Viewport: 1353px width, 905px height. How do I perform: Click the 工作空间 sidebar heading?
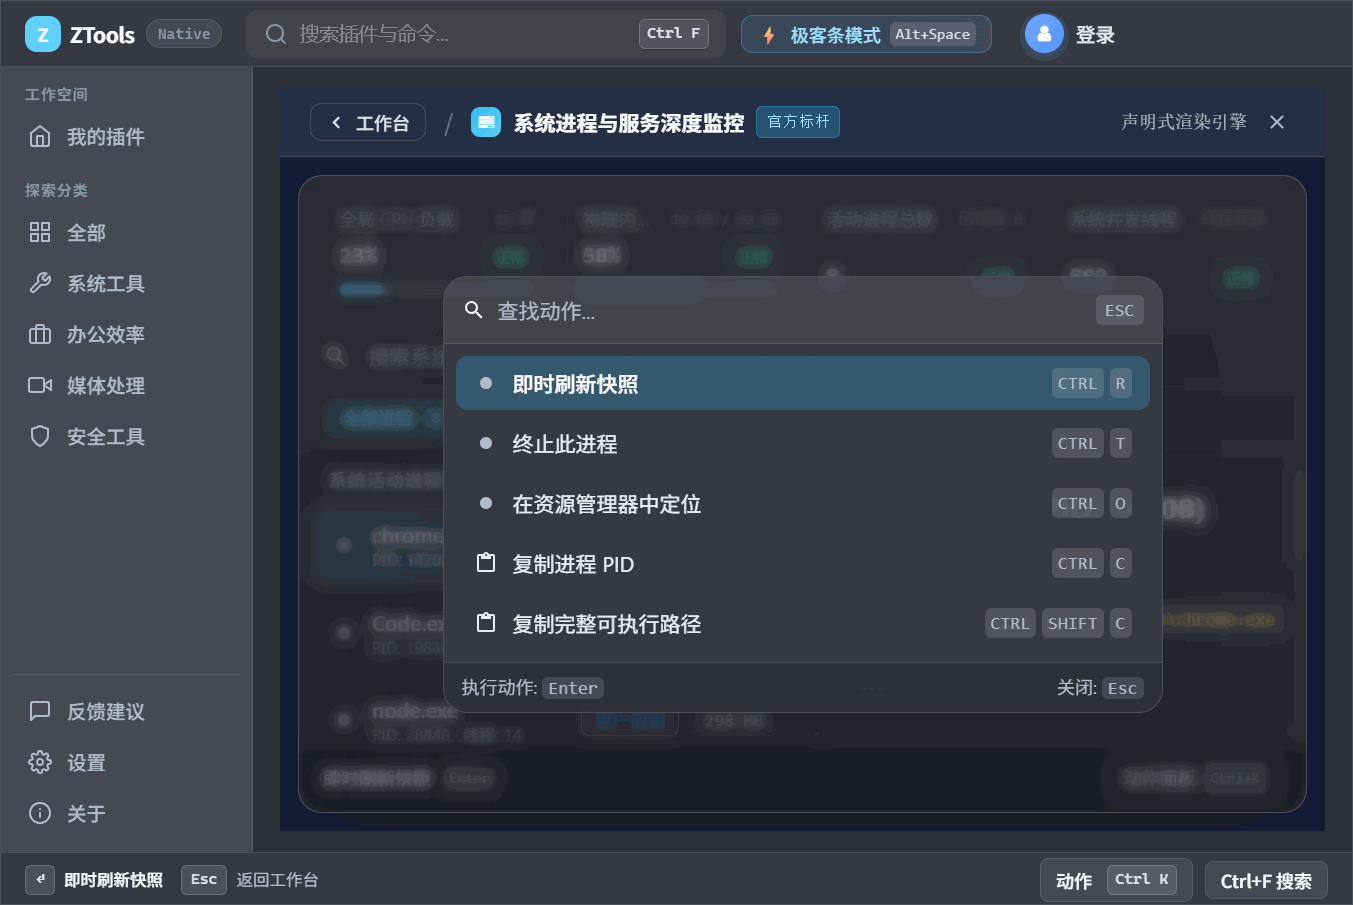coord(56,94)
